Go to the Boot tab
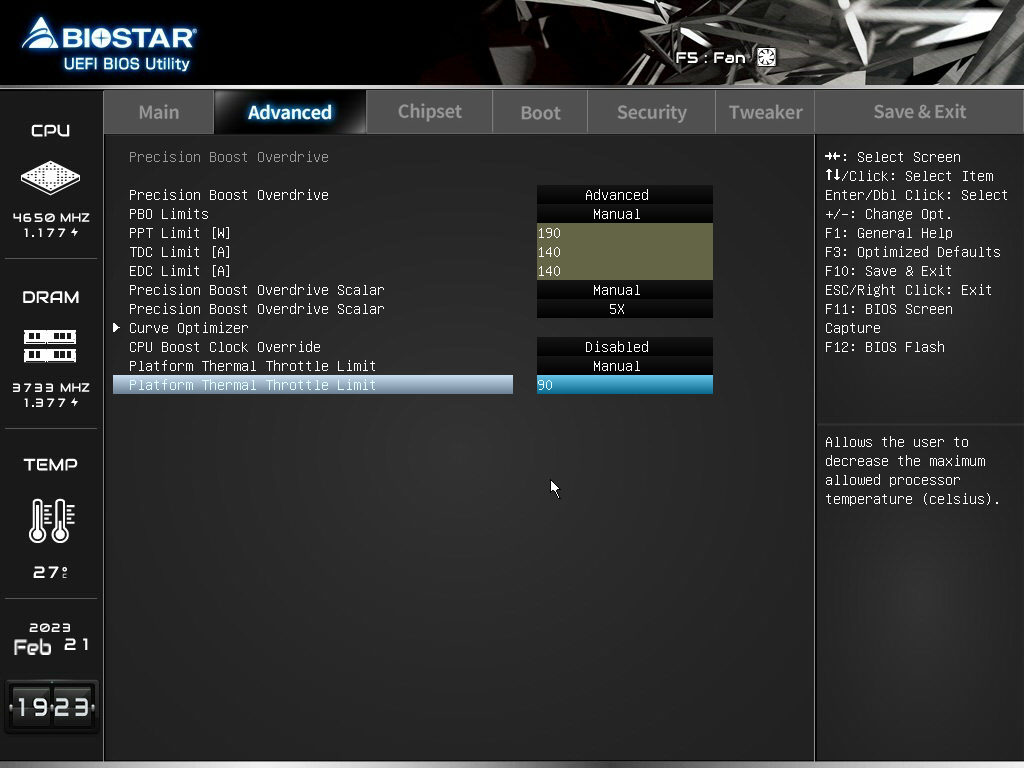 (x=540, y=112)
